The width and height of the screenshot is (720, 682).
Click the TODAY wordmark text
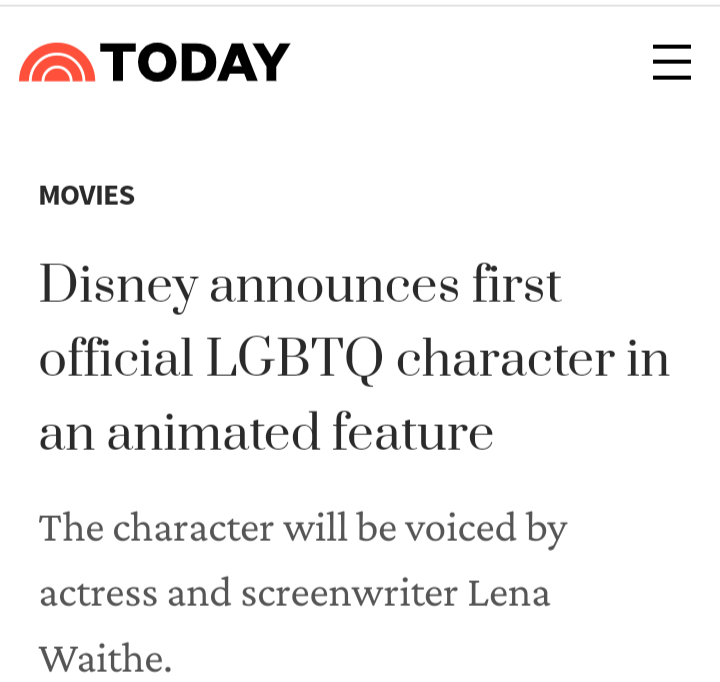pos(195,62)
